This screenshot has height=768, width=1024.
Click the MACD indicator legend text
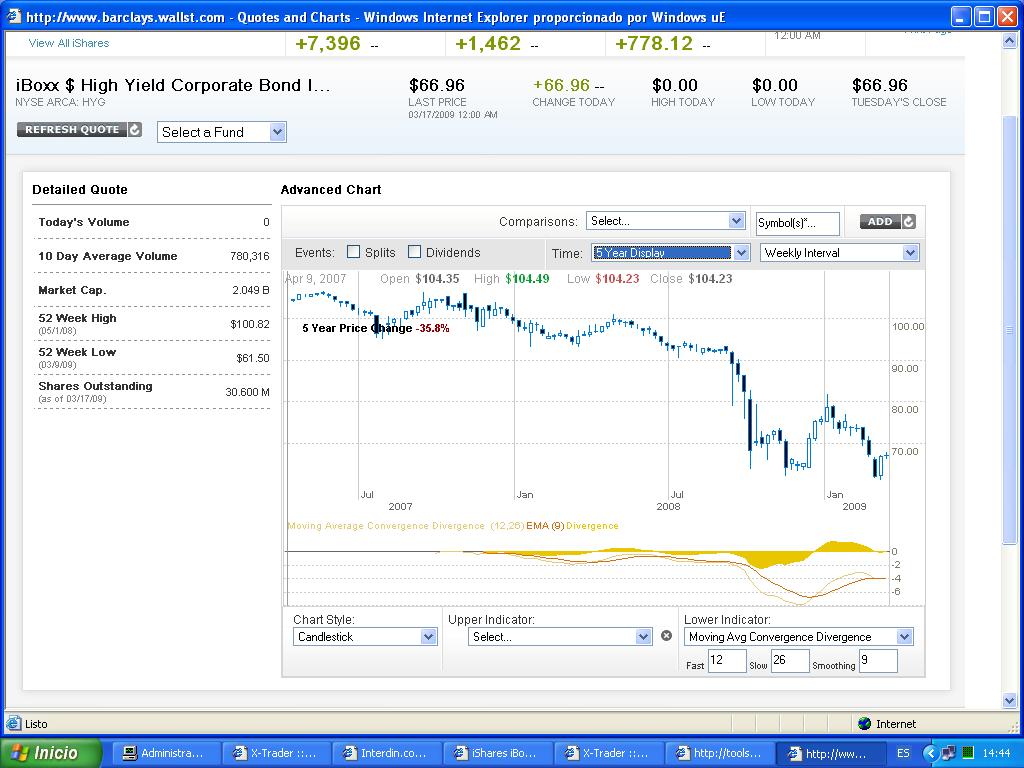(x=453, y=526)
